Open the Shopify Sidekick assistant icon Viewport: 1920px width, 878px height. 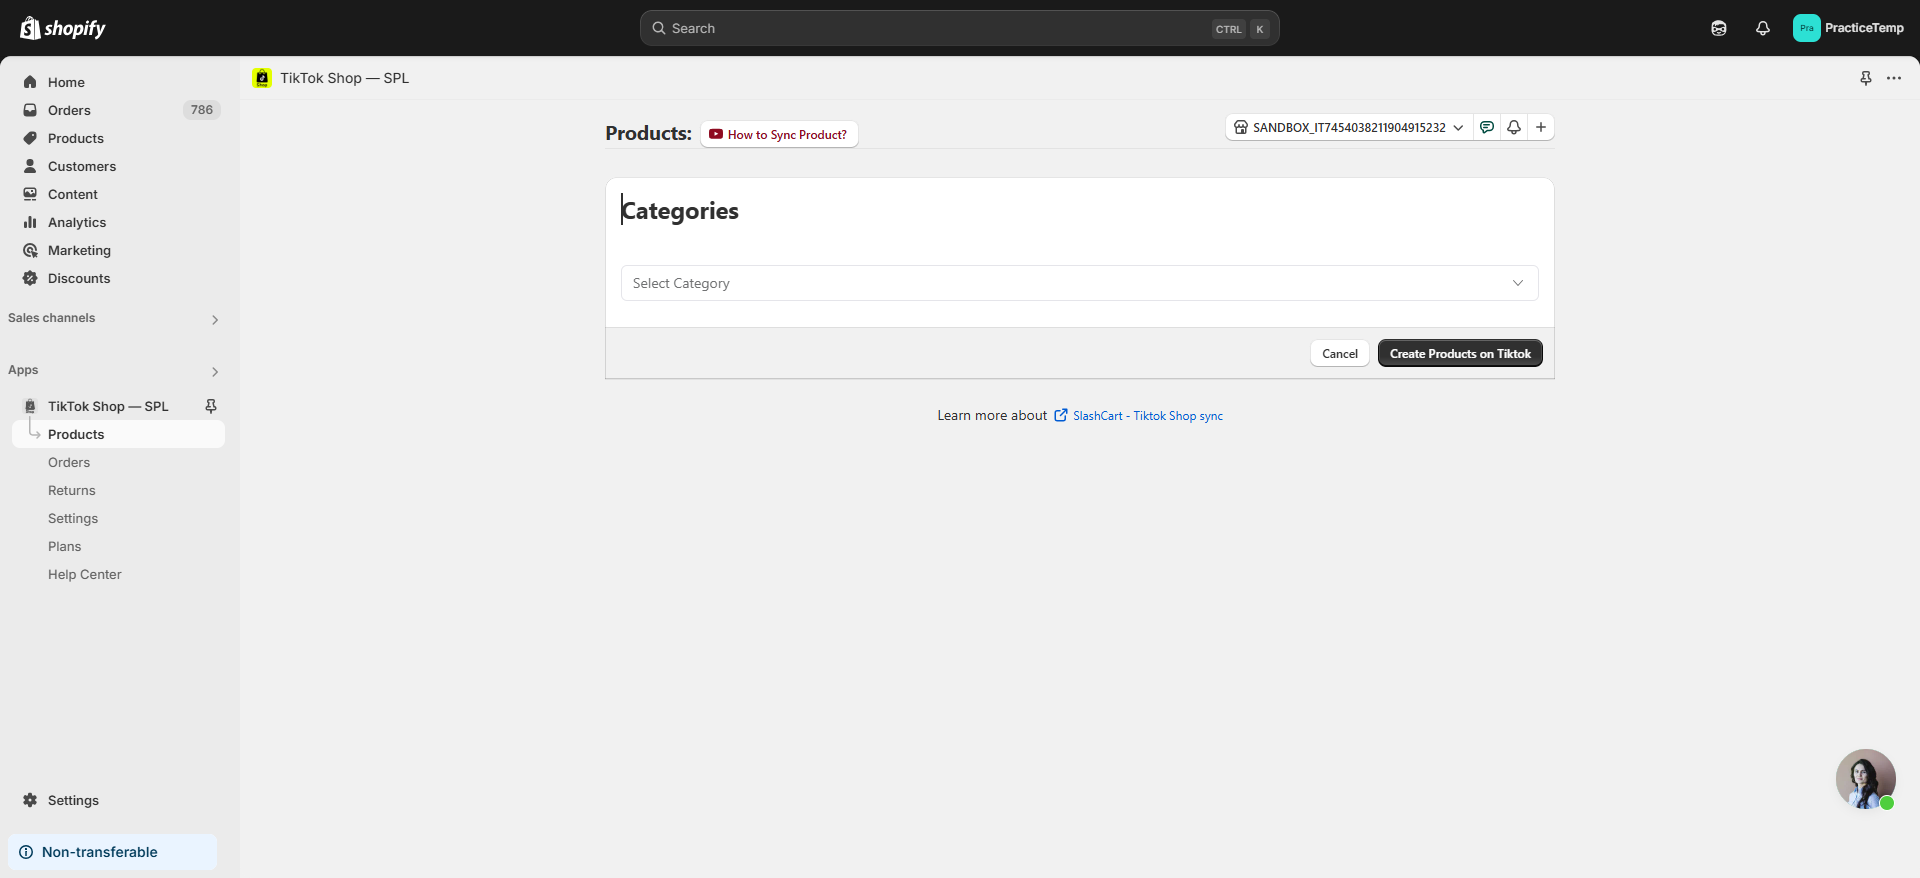tap(1719, 28)
